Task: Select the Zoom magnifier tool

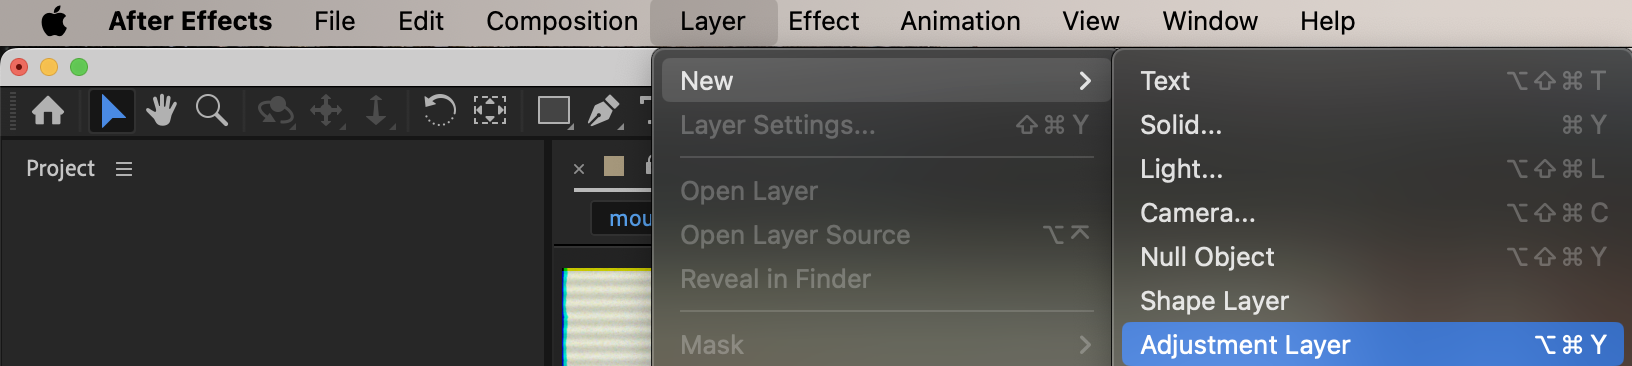Action: tap(212, 110)
